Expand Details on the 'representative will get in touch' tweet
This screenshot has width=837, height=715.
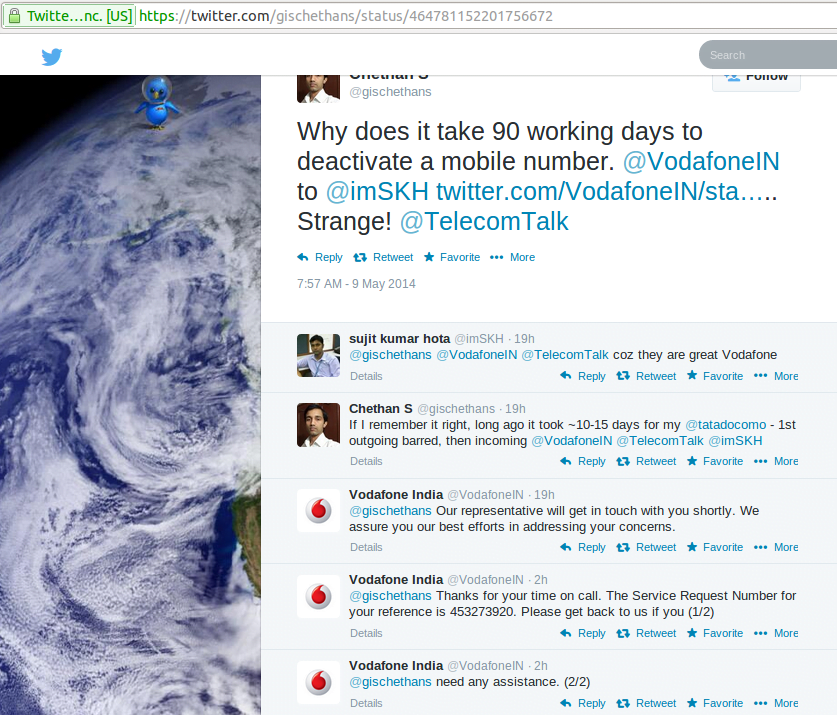366,547
